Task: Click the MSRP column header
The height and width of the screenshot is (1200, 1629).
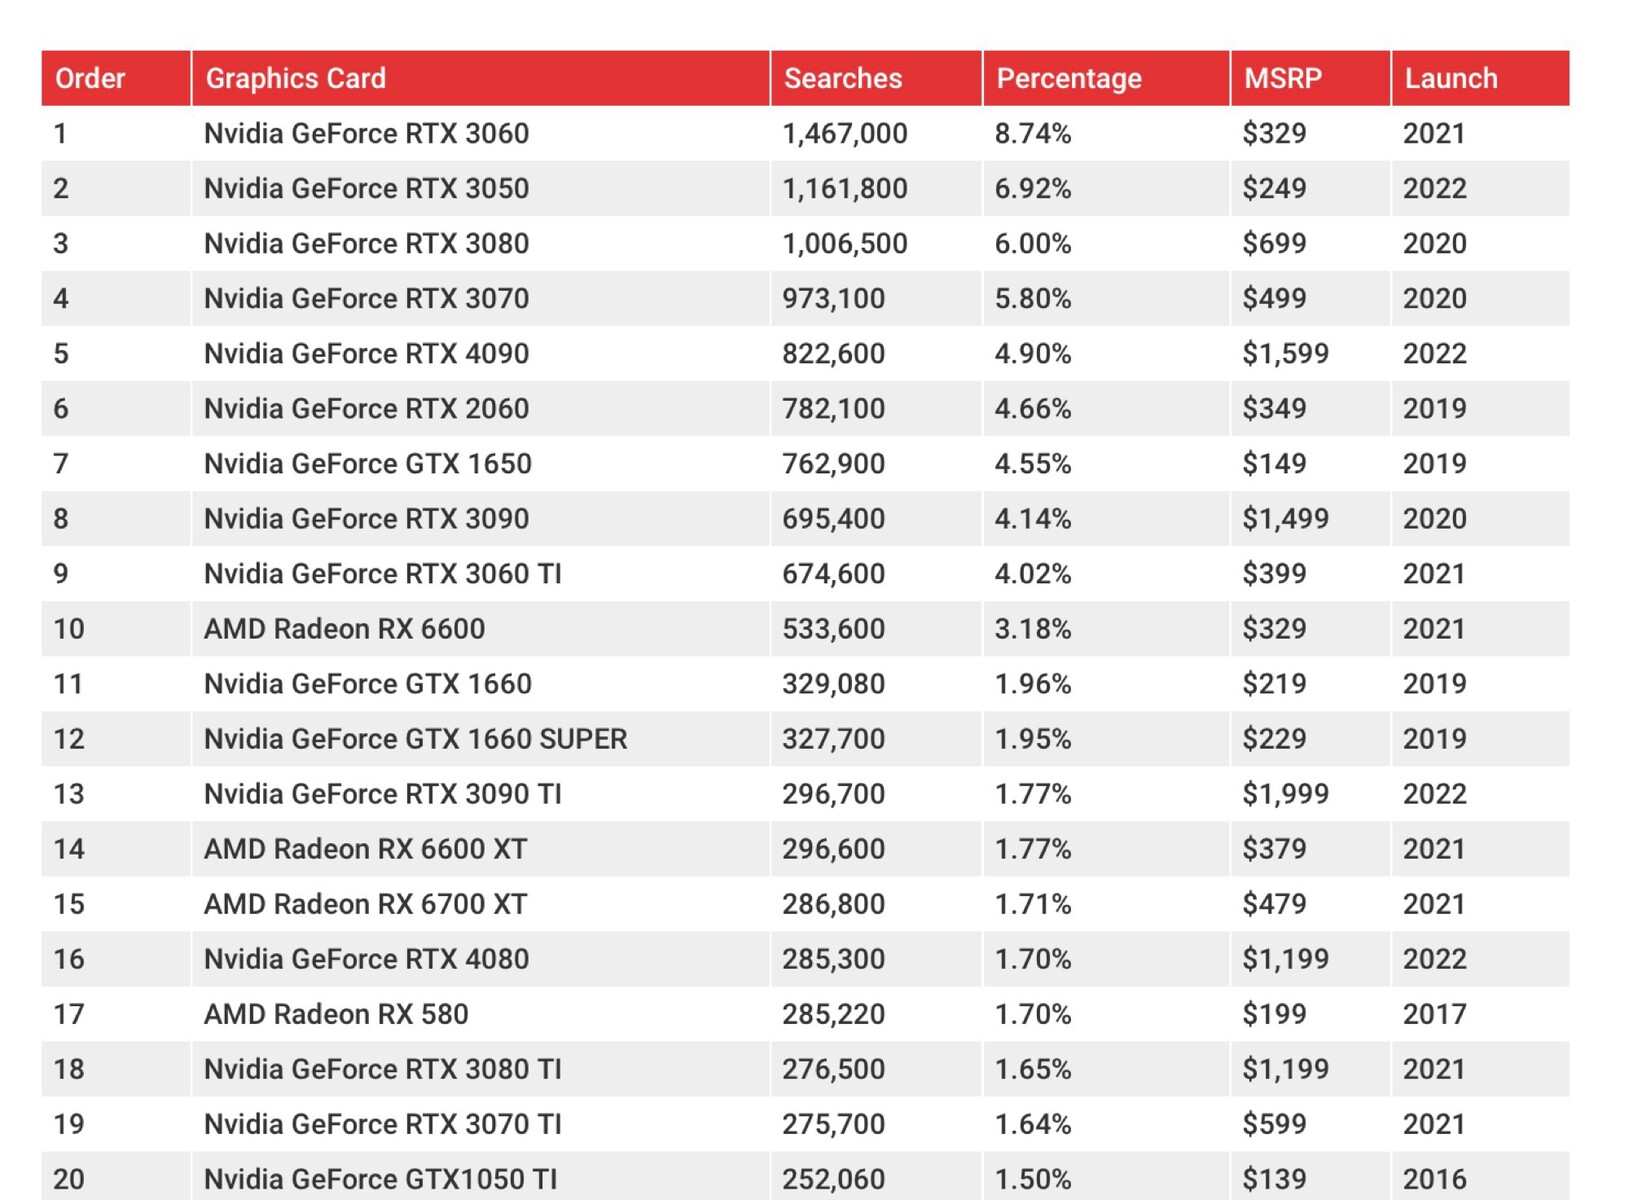Action: click(x=1282, y=78)
